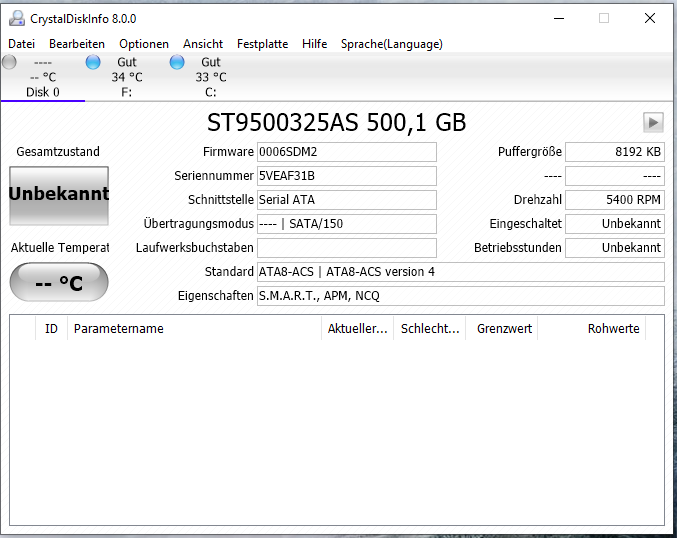
Task: Click the Schnittstelle field Serial ATA
Action: click(347, 200)
